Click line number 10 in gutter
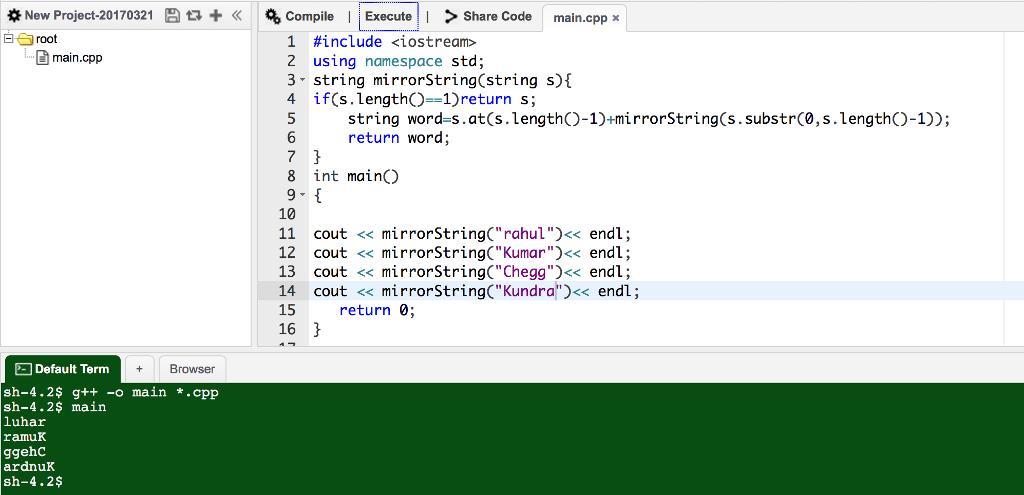1024x495 pixels. [x=287, y=214]
